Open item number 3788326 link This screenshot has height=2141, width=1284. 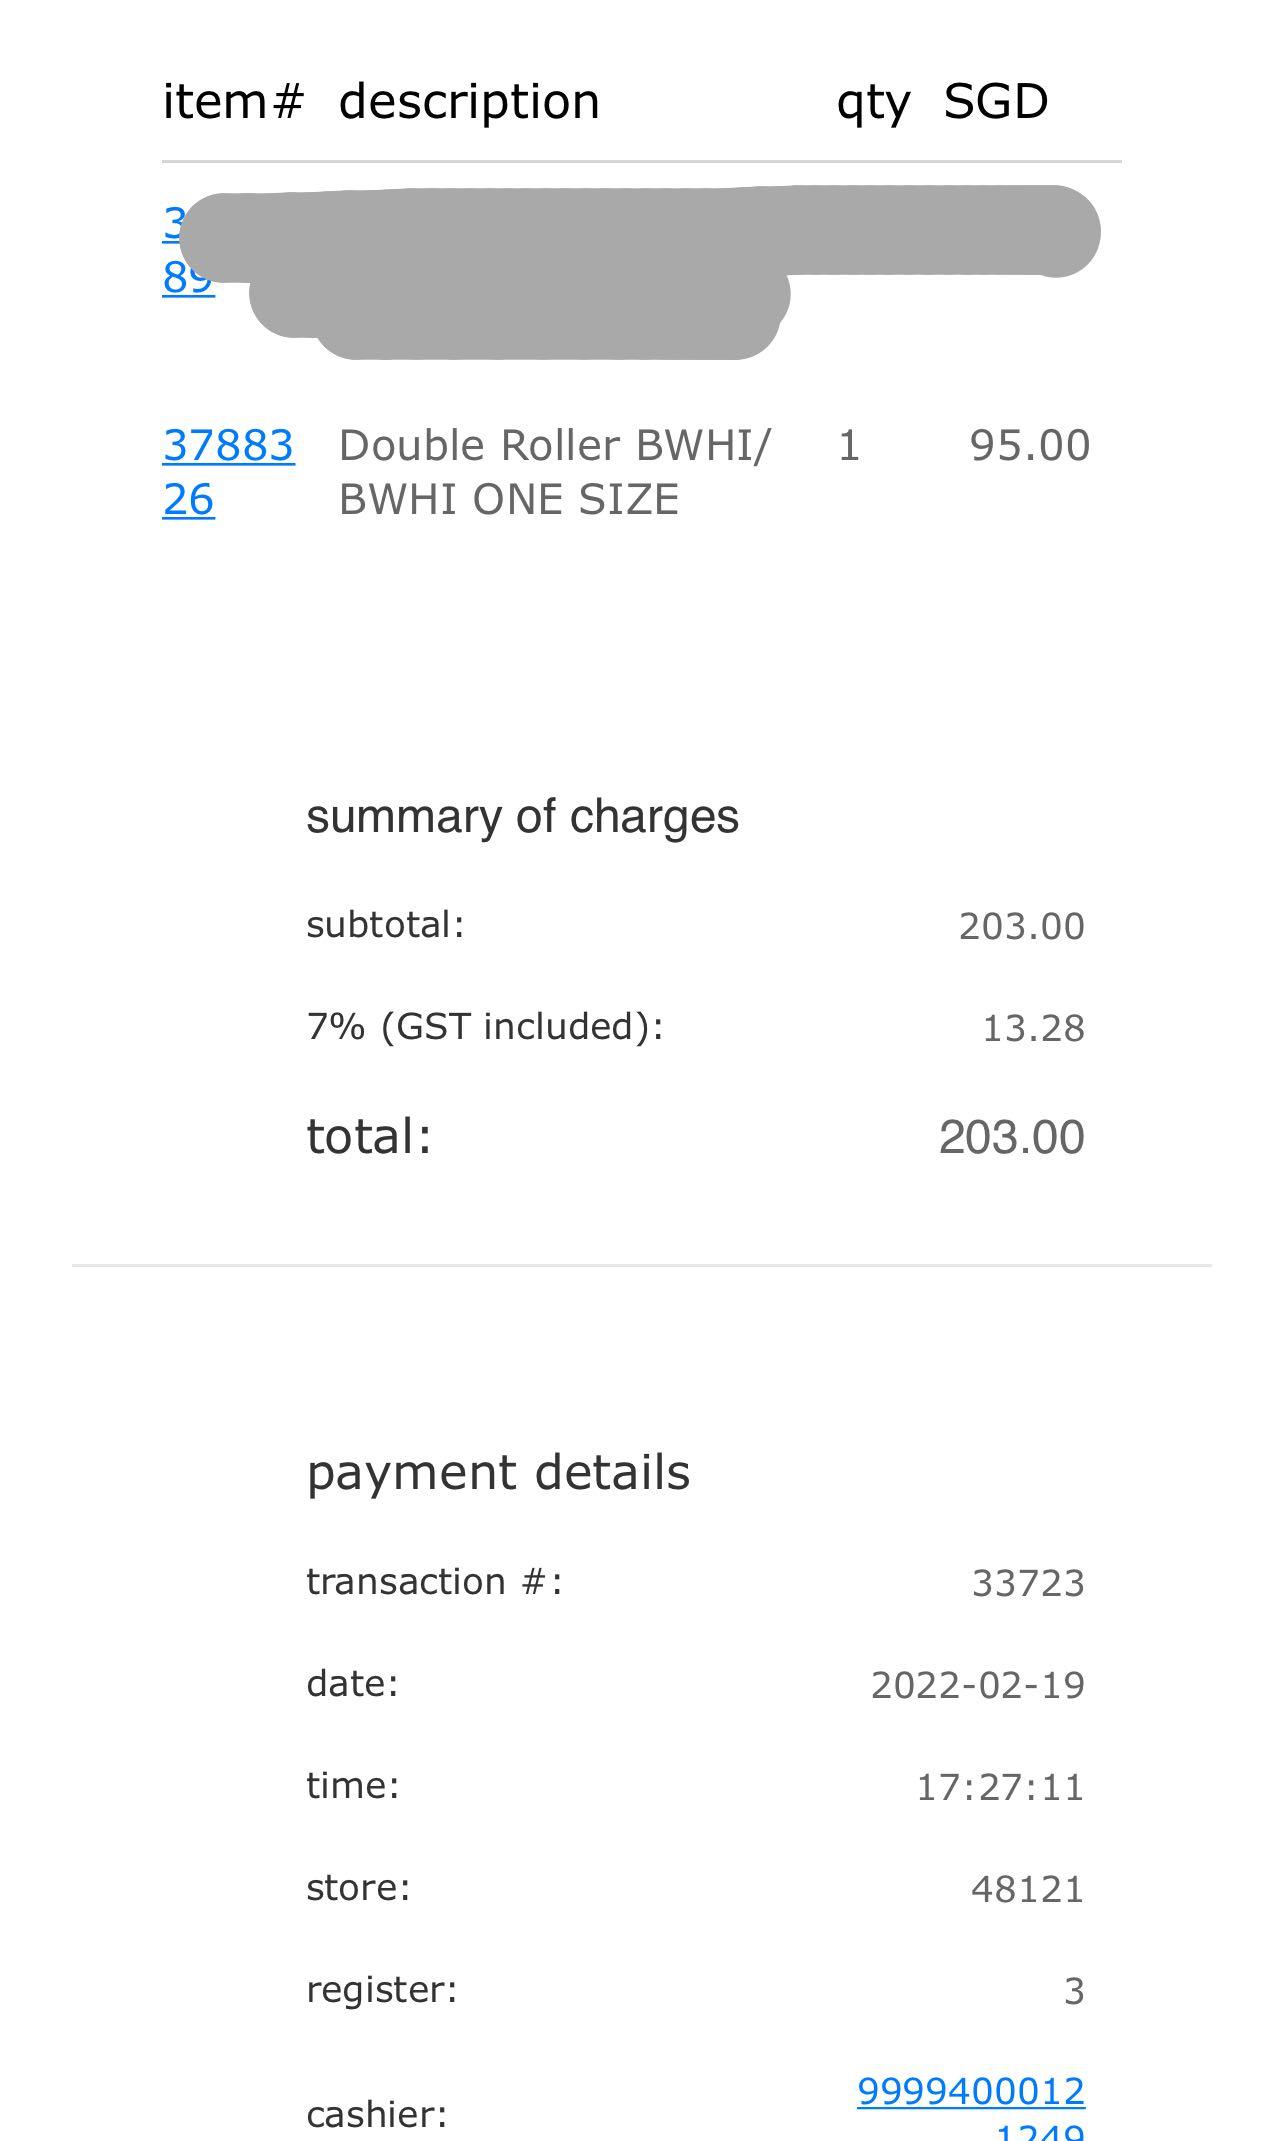tap(227, 471)
